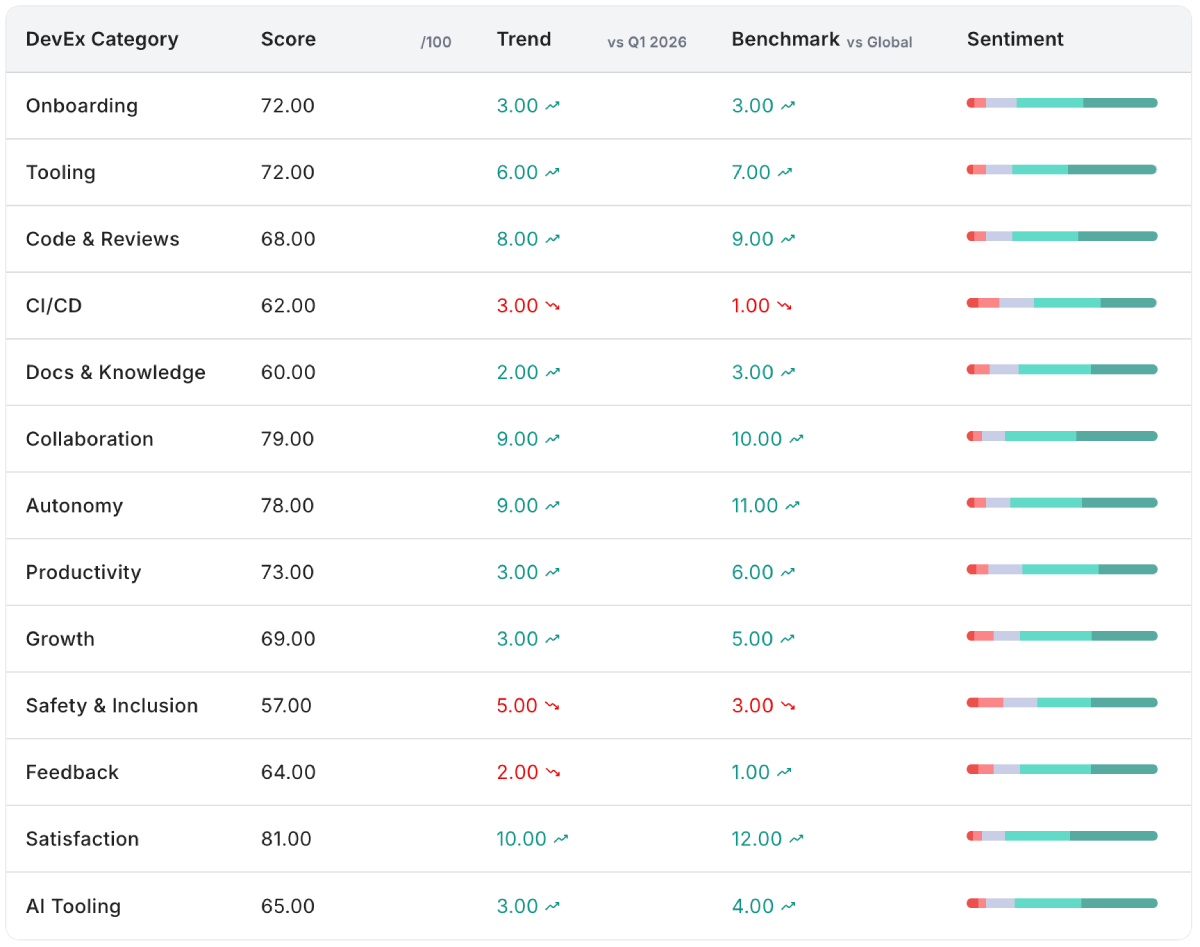The image size is (1200, 947).
Task: Click the CI/CD score 62.00
Action: click(288, 306)
